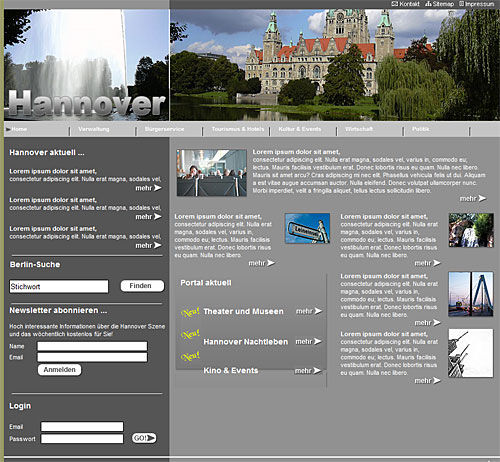Click the mehr arrow beside Hannover Nachtleben
This screenshot has height=462, width=500.
click(x=309, y=341)
